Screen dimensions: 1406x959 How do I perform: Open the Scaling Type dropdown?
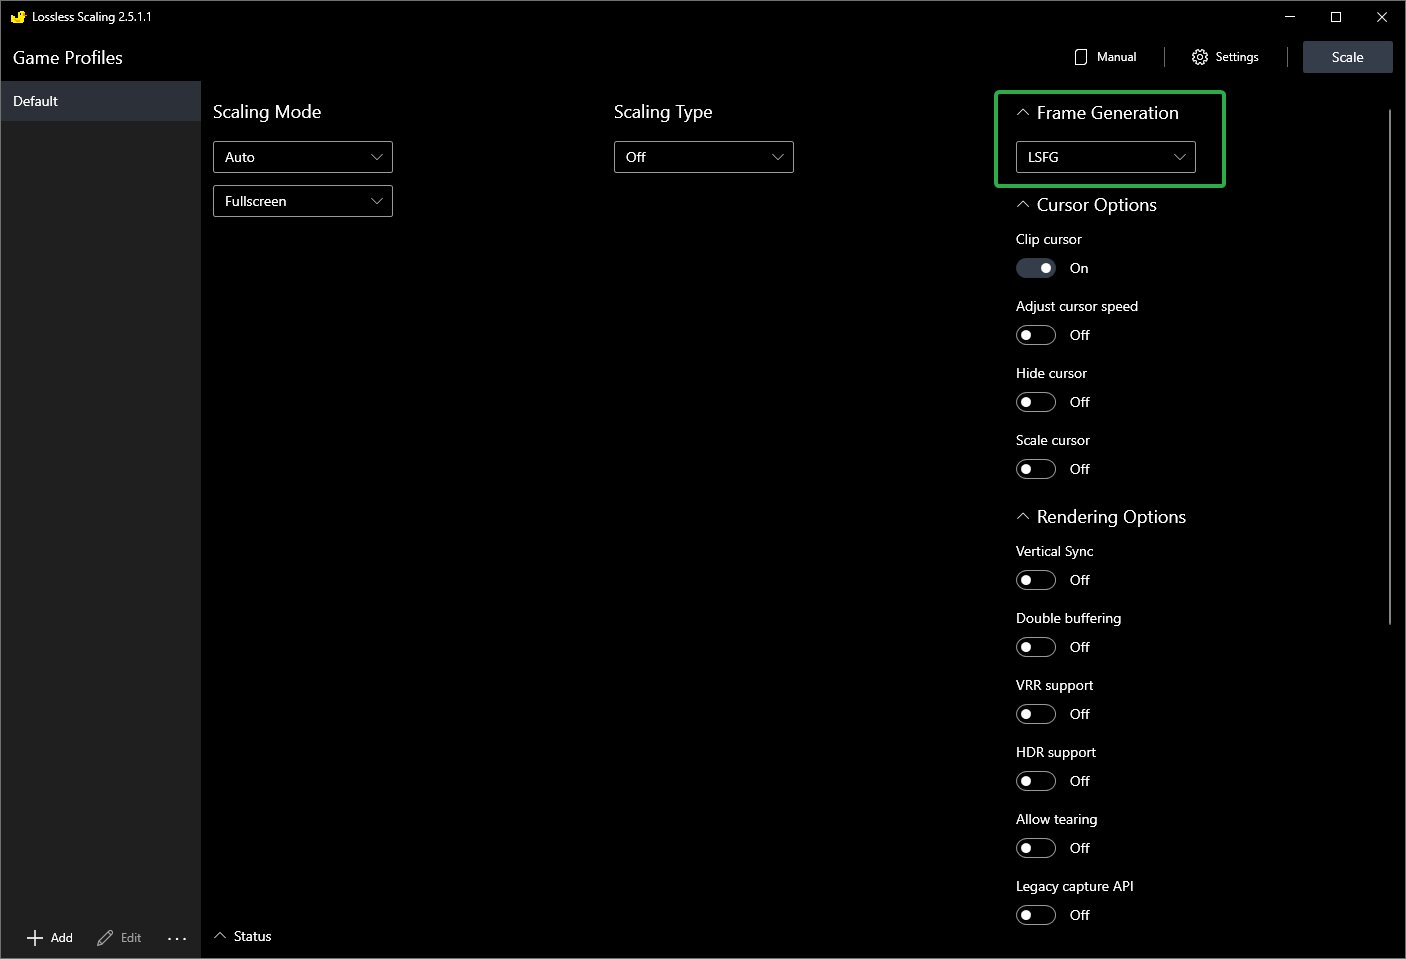click(703, 157)
